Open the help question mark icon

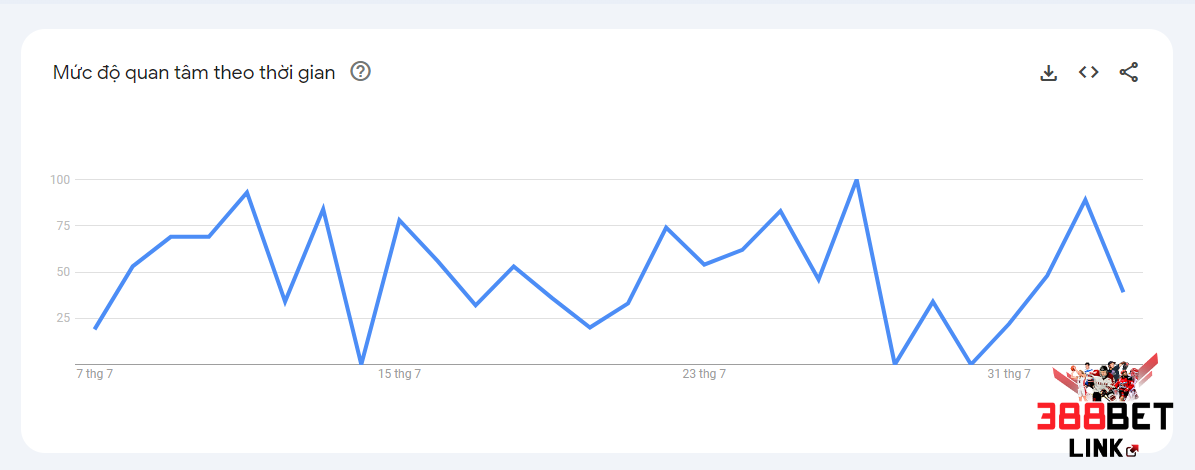pos(360,72)
